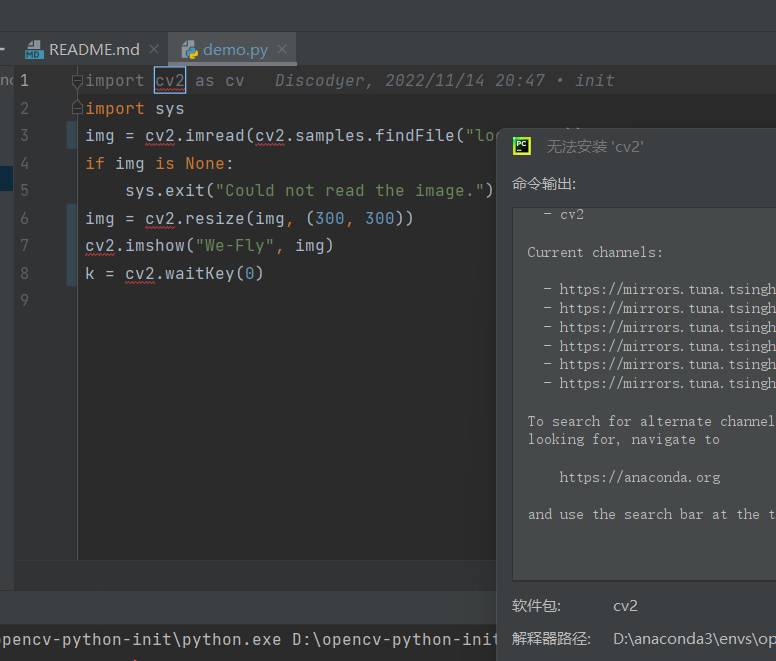
Task: Close the README.md editor tab
Action: click(x=154, y=49)
